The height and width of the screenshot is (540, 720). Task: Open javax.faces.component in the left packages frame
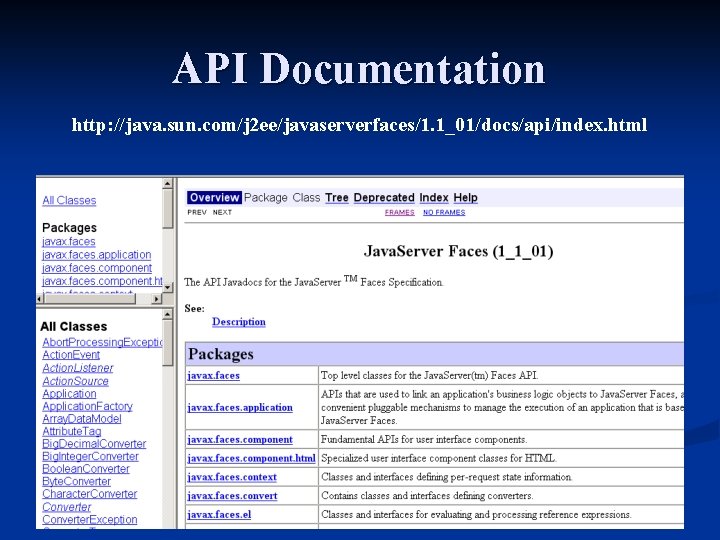(97, 268)
